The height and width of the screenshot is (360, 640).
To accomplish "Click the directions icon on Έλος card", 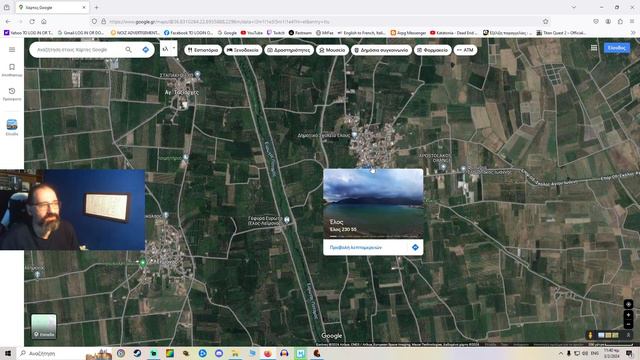I will 415,247.
